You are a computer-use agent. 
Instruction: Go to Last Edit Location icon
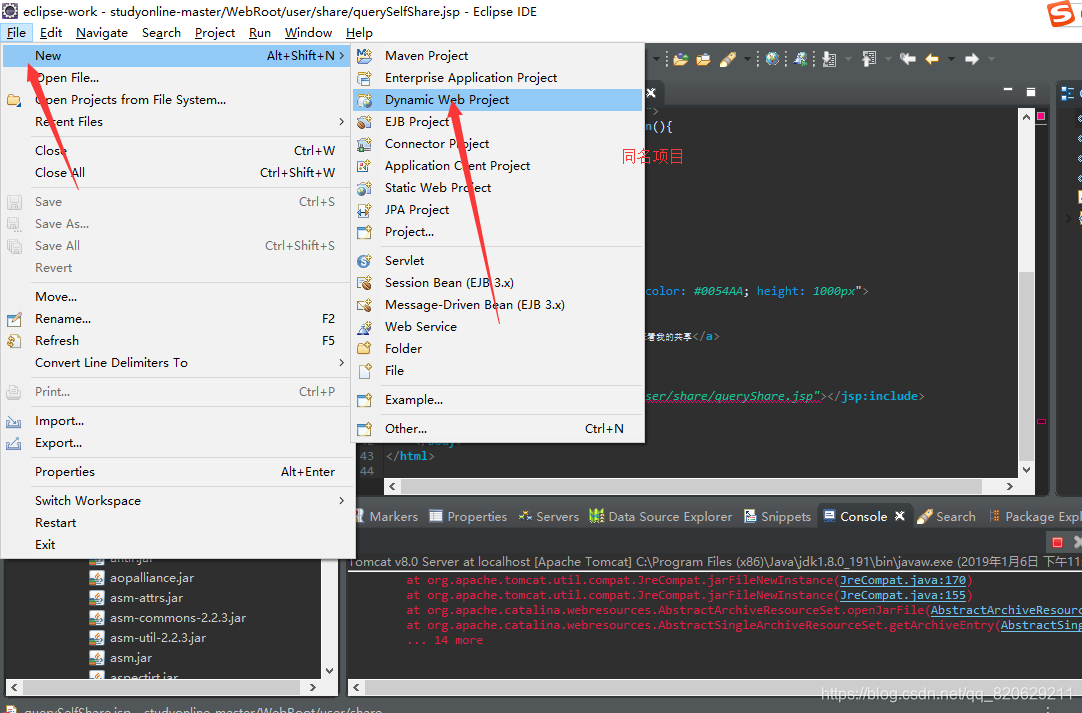907,59
